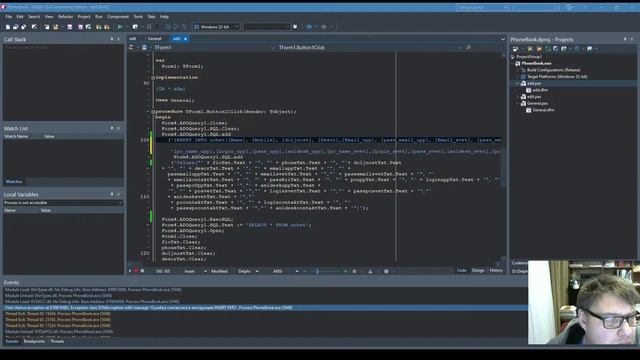Screen dimensions: 640x360
Task: Select add.dfm in the Projects tree
Action: coord(540,90)
